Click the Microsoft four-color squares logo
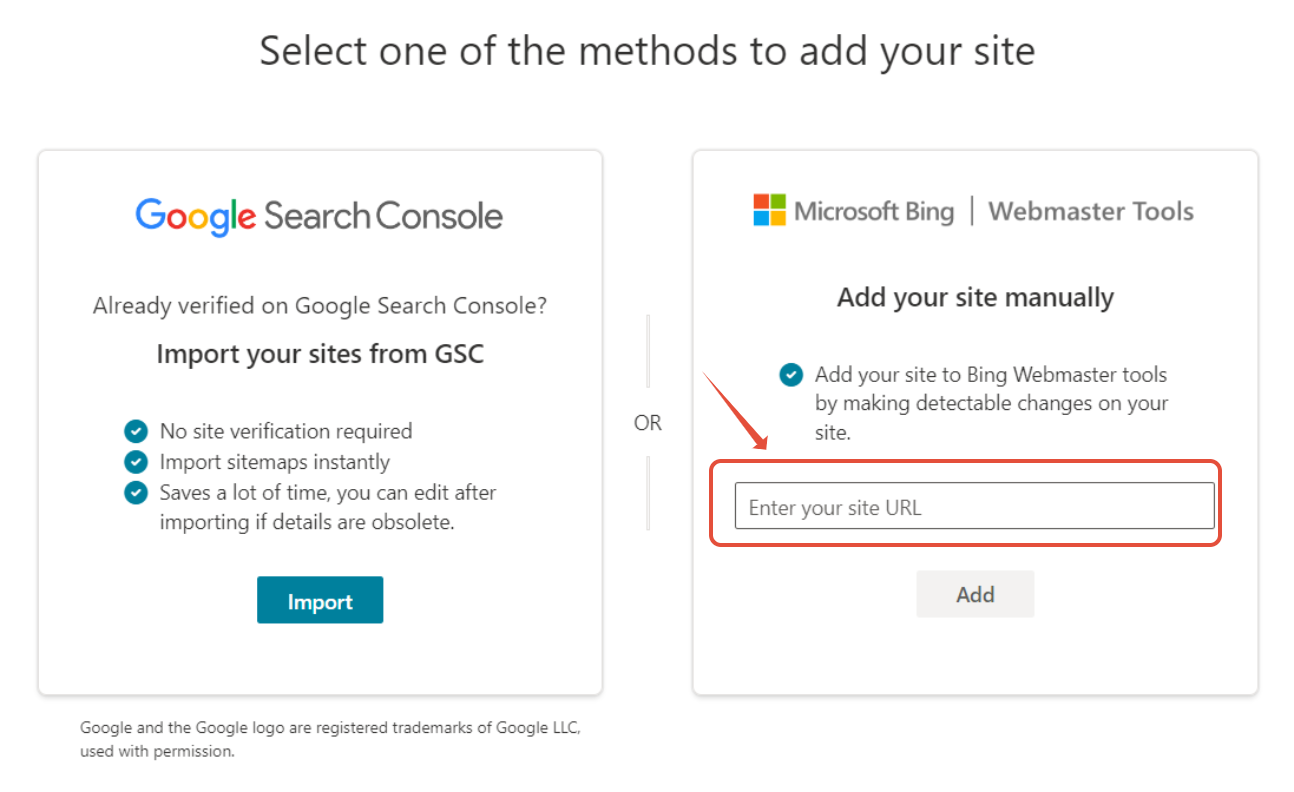1294x792 pixels. pos(770,210)
